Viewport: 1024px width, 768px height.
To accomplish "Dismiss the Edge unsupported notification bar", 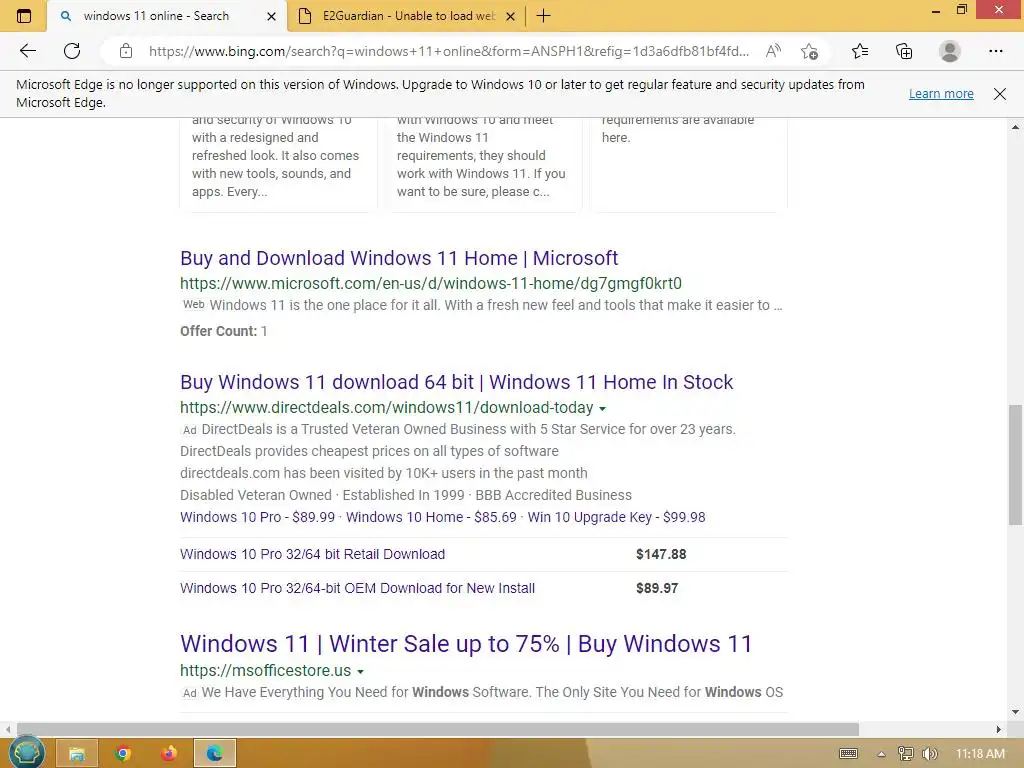I will [x=999, y=93].
